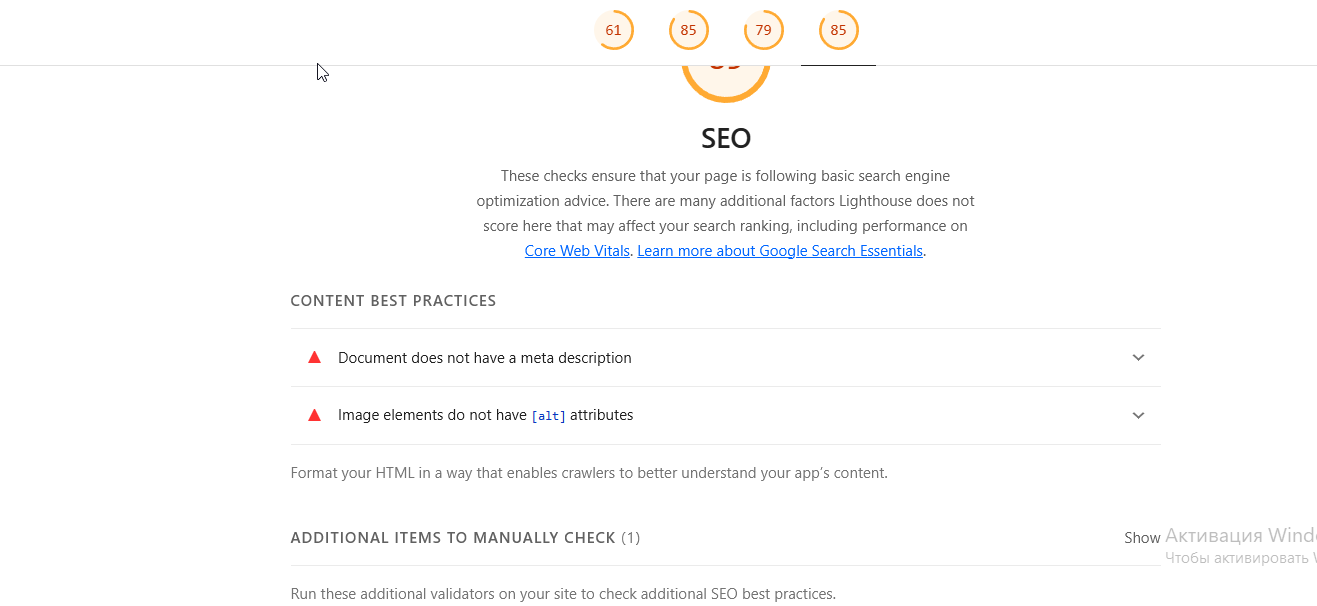Click red warning triangle beside meta description audit
The width and height of the screenshot is (1317, 606).
[x=314, y=357]
